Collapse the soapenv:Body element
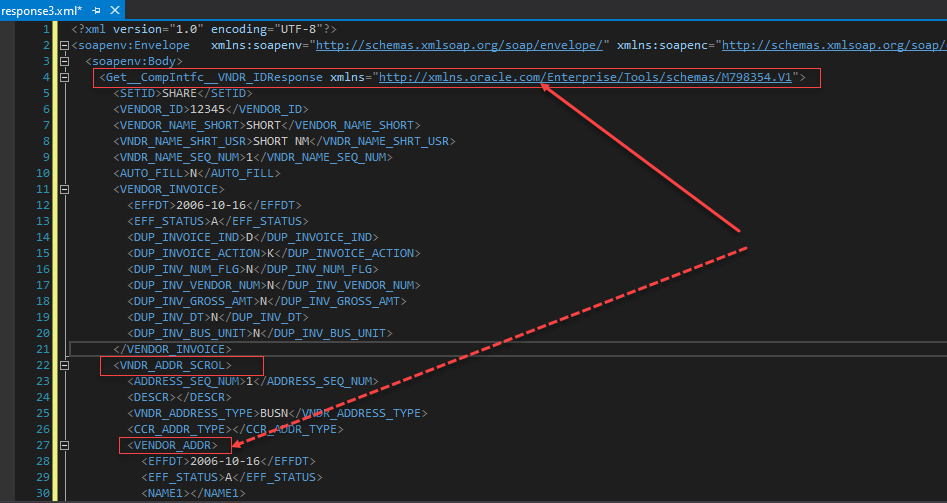Image resolution: width=947 pixels, height=503 pixels. pos(65,61)
